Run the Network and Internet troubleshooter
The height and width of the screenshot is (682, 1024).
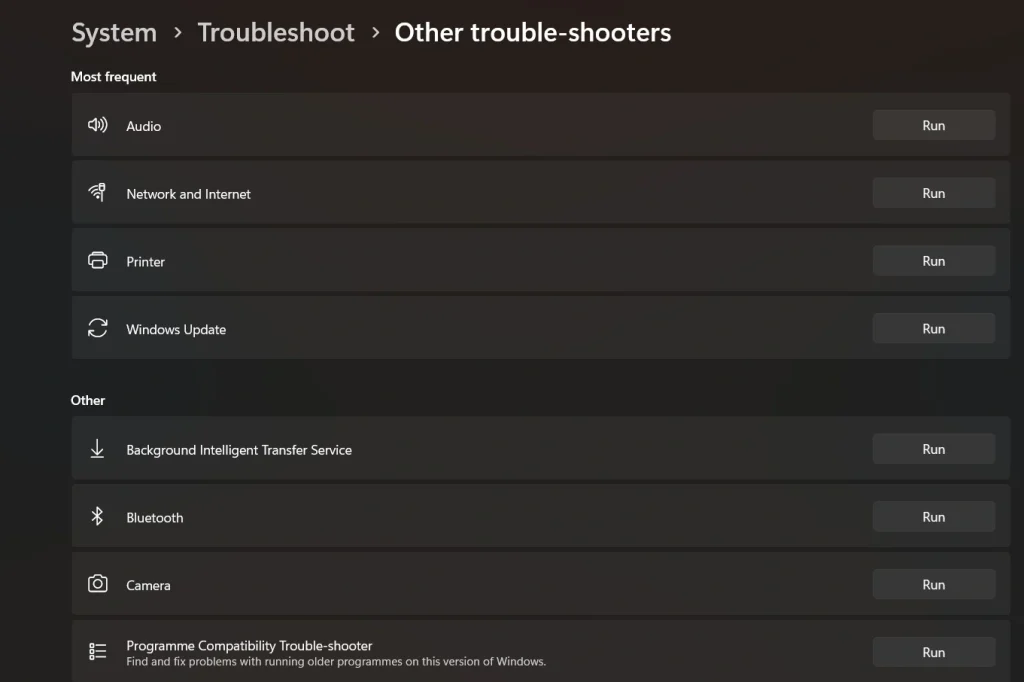[933, 192]
